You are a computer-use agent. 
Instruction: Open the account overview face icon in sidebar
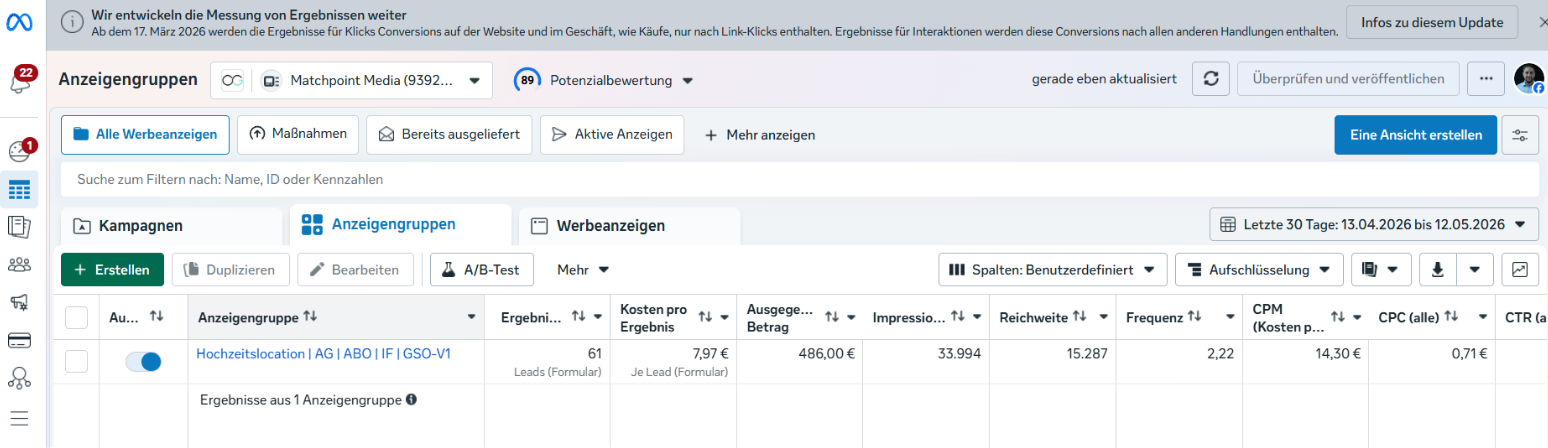21,151
